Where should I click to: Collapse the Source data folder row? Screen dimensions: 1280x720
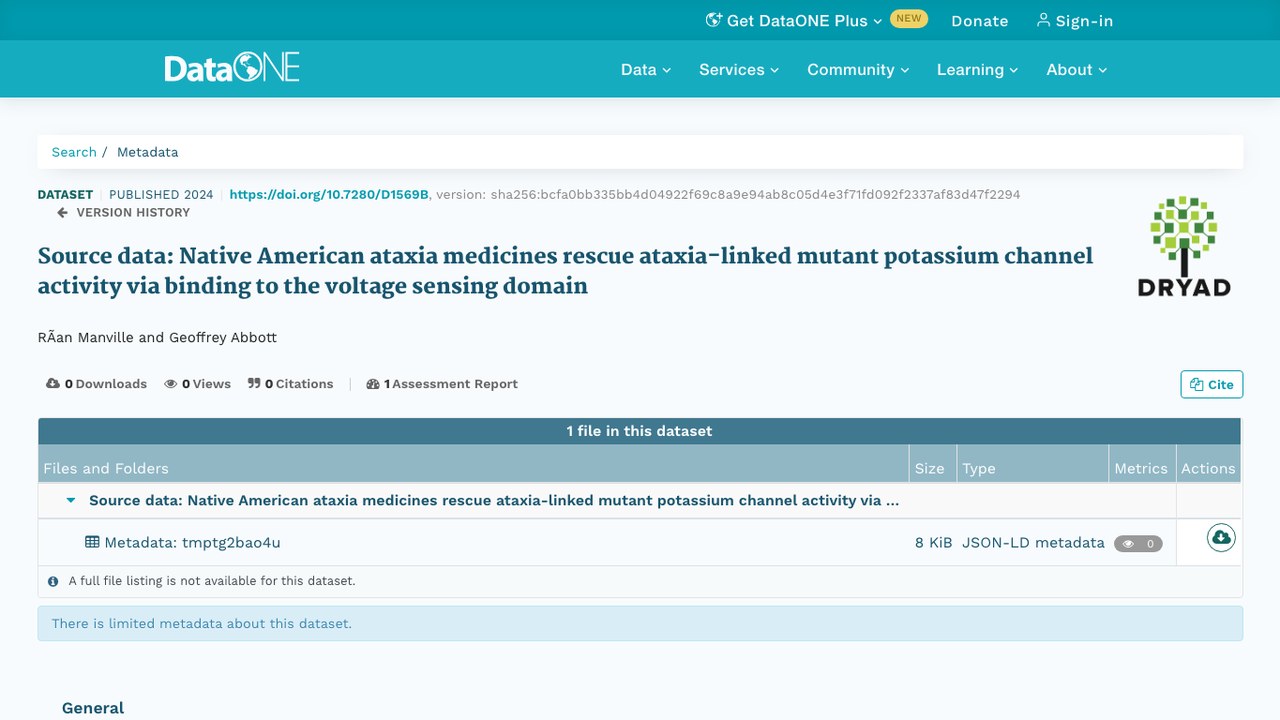click(70, 501)
